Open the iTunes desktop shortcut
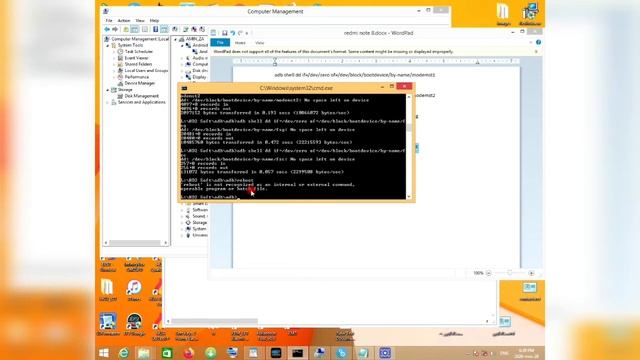The image size is (640, 360). (x=134, y=290)
